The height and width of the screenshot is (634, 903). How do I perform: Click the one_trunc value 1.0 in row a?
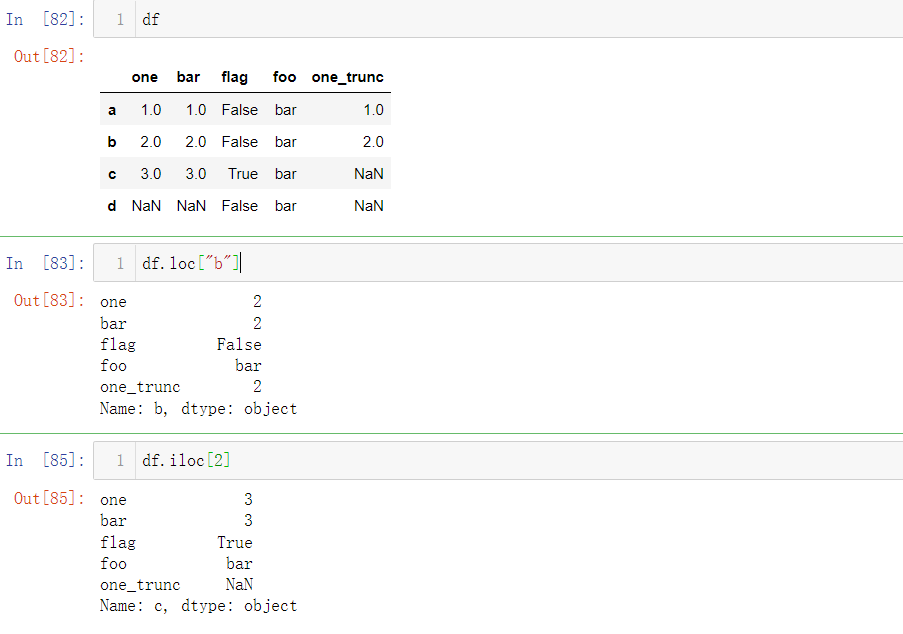(x=373, y=109)
